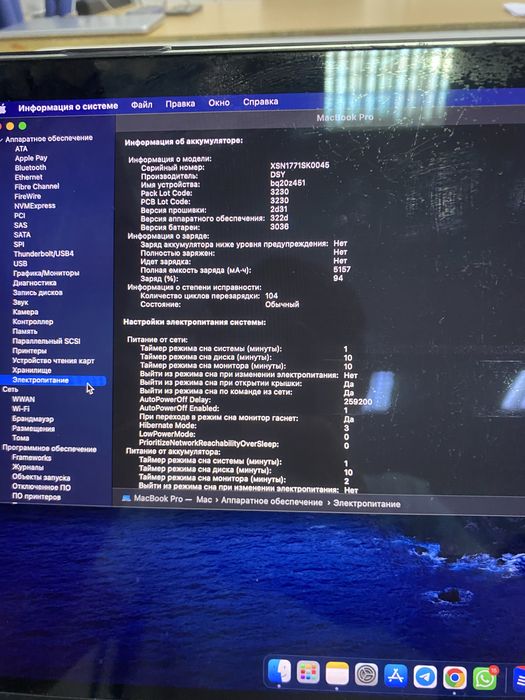Select Брандмауэр in the sidebar
The height and width of the screenshot is (700, 525).
pyautogui.click(x=33, y=419)
